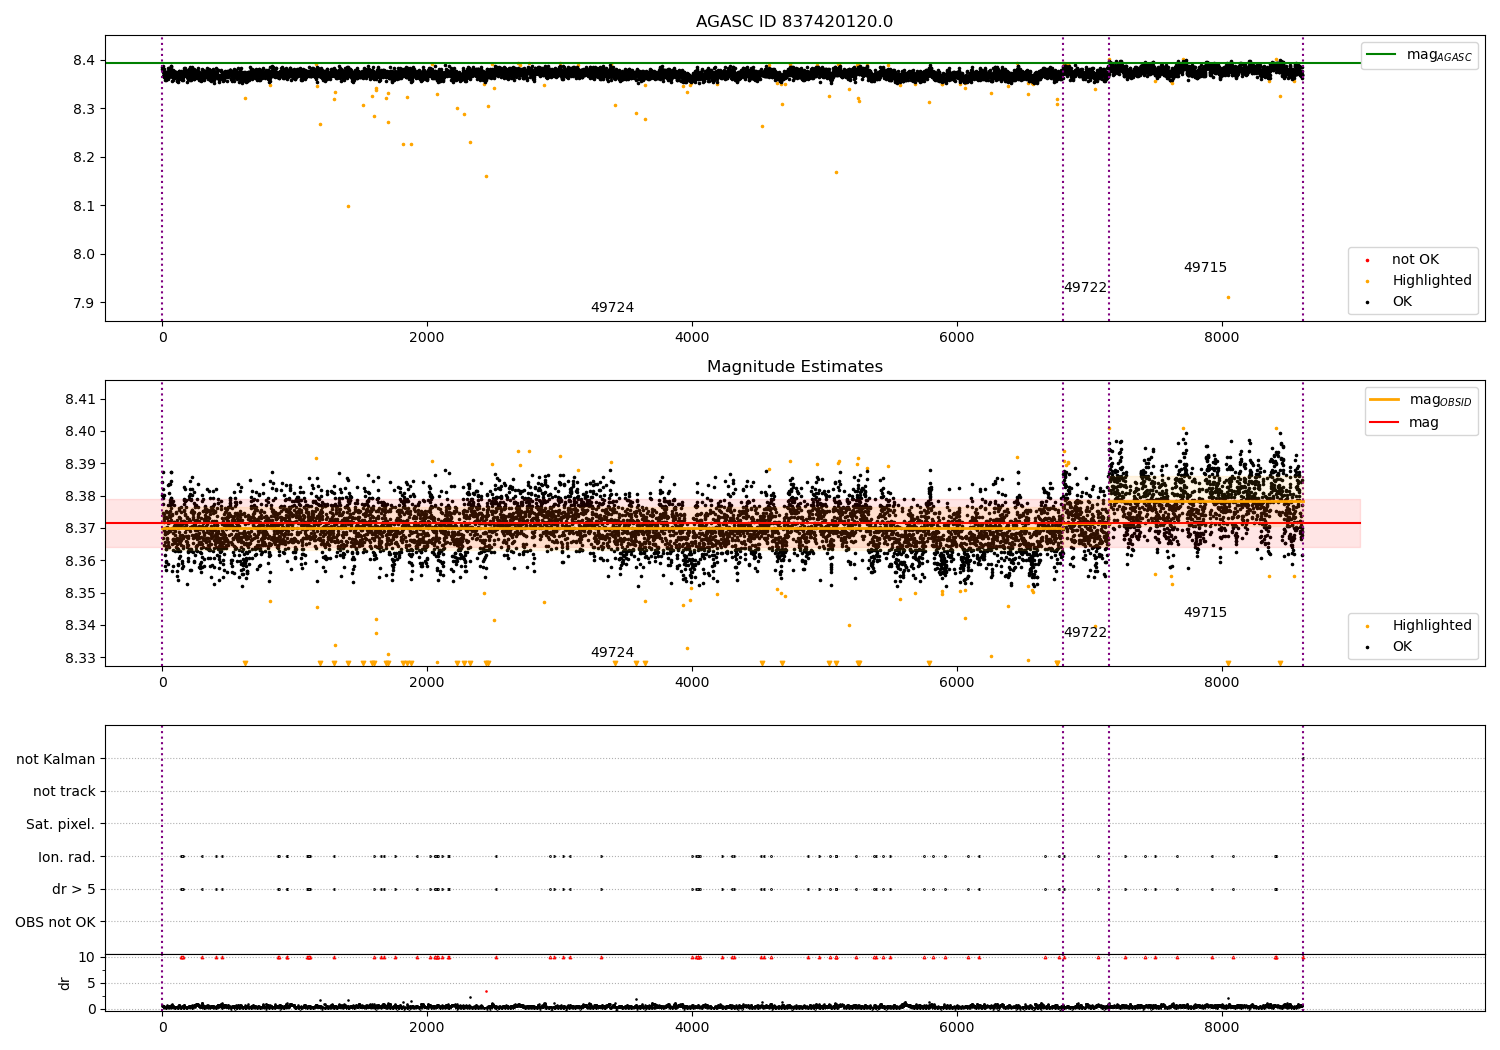The width and height of the screenshot is (1500, 1050).
Task: Click the 8.2 tick label on top plot
Action: (84, 158)
